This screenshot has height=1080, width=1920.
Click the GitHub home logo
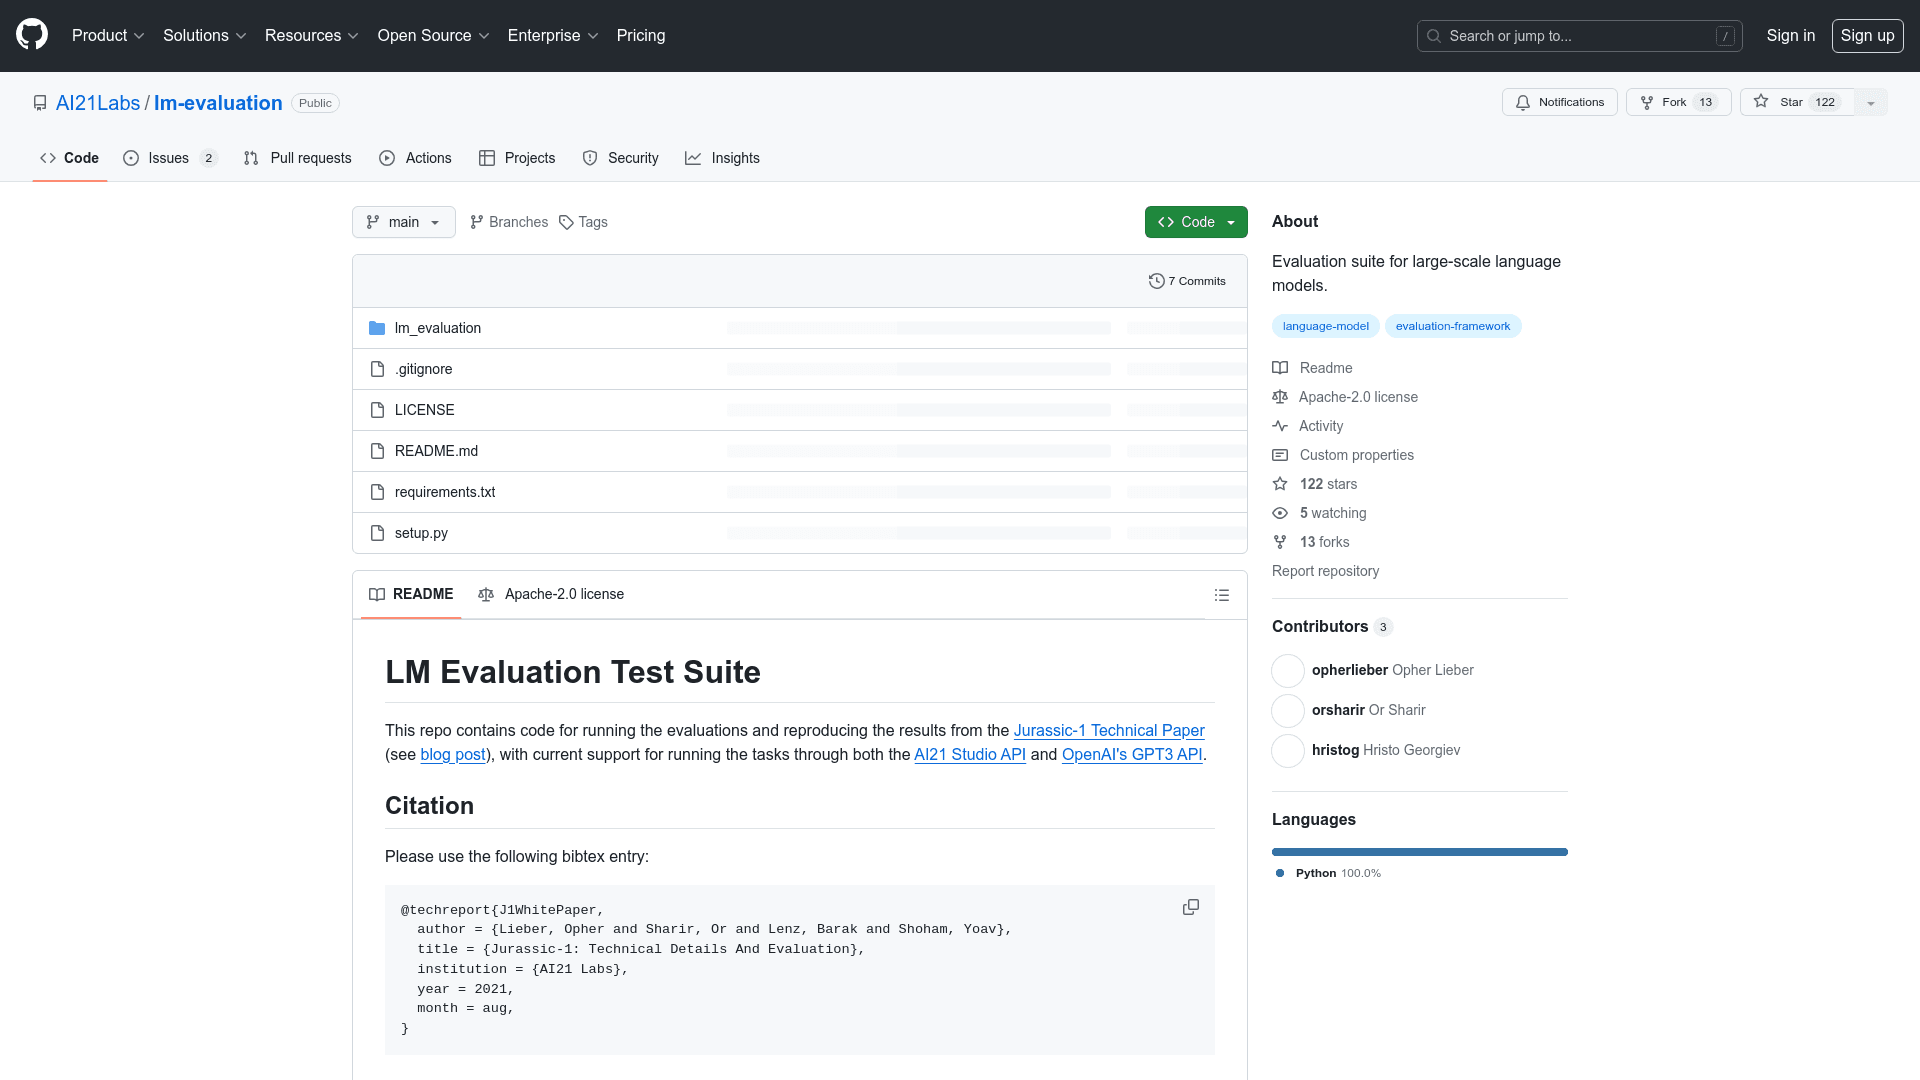tap(30, 35)
